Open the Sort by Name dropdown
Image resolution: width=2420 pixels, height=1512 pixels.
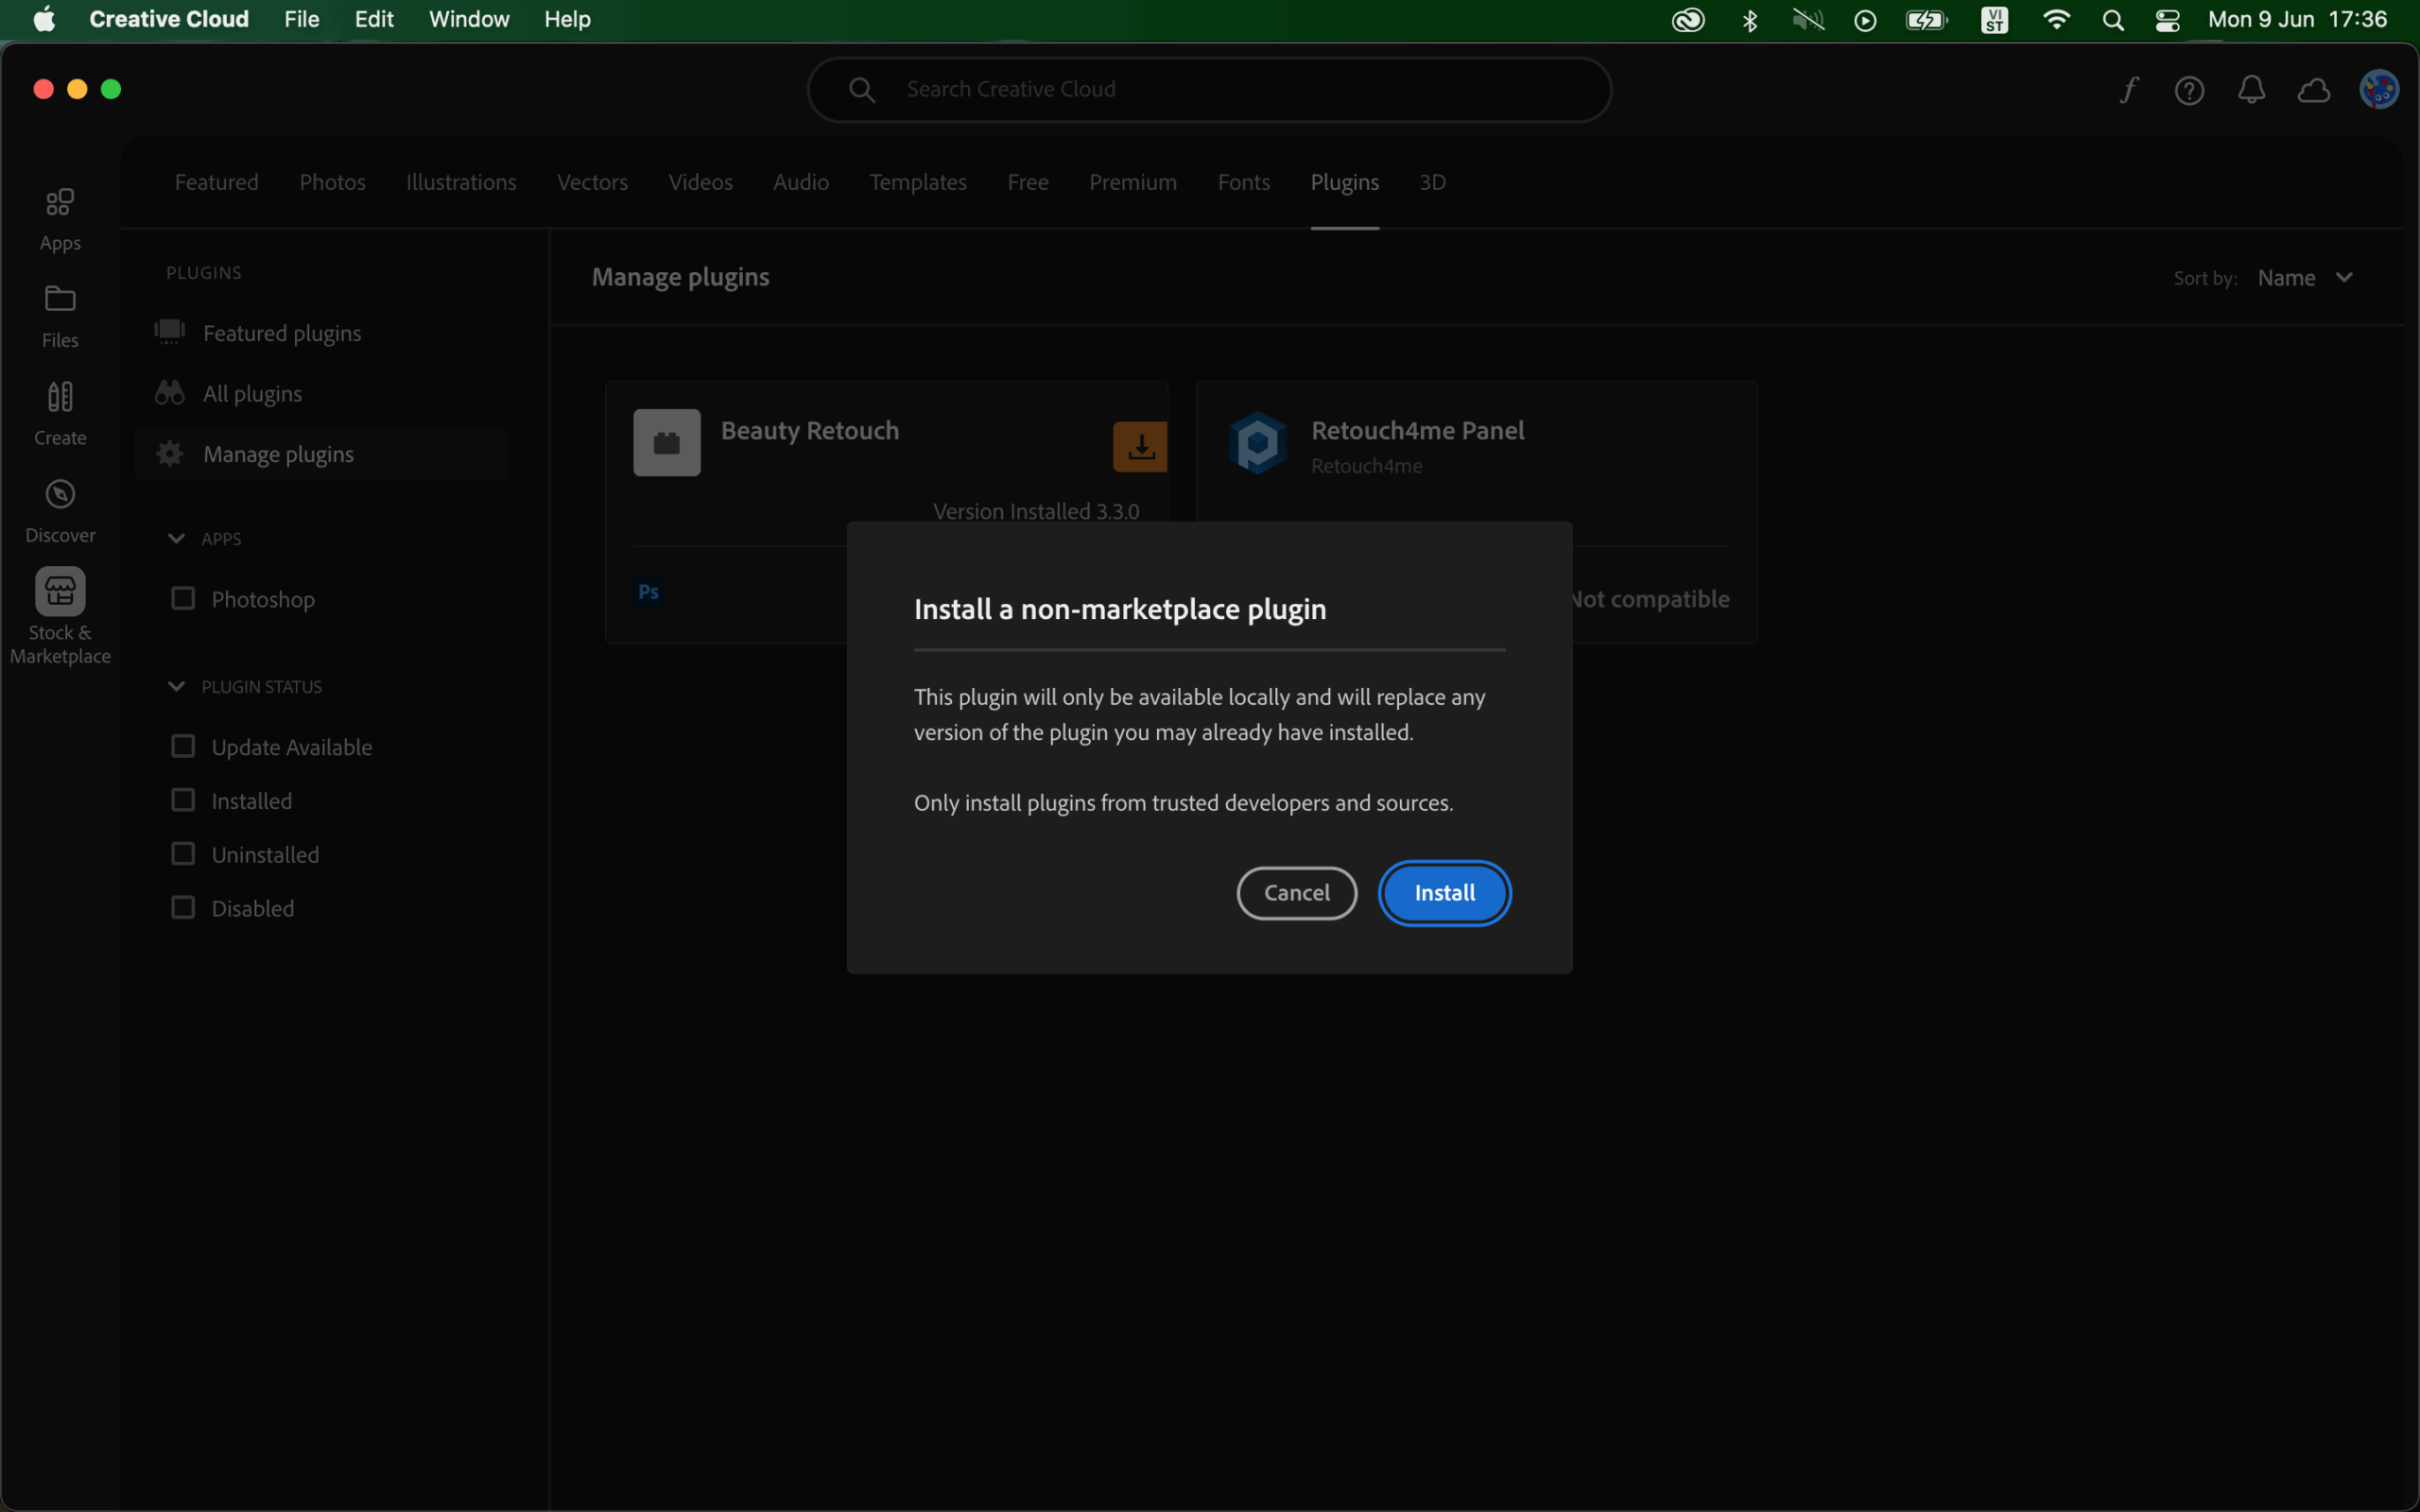(x=2305, y=278)
